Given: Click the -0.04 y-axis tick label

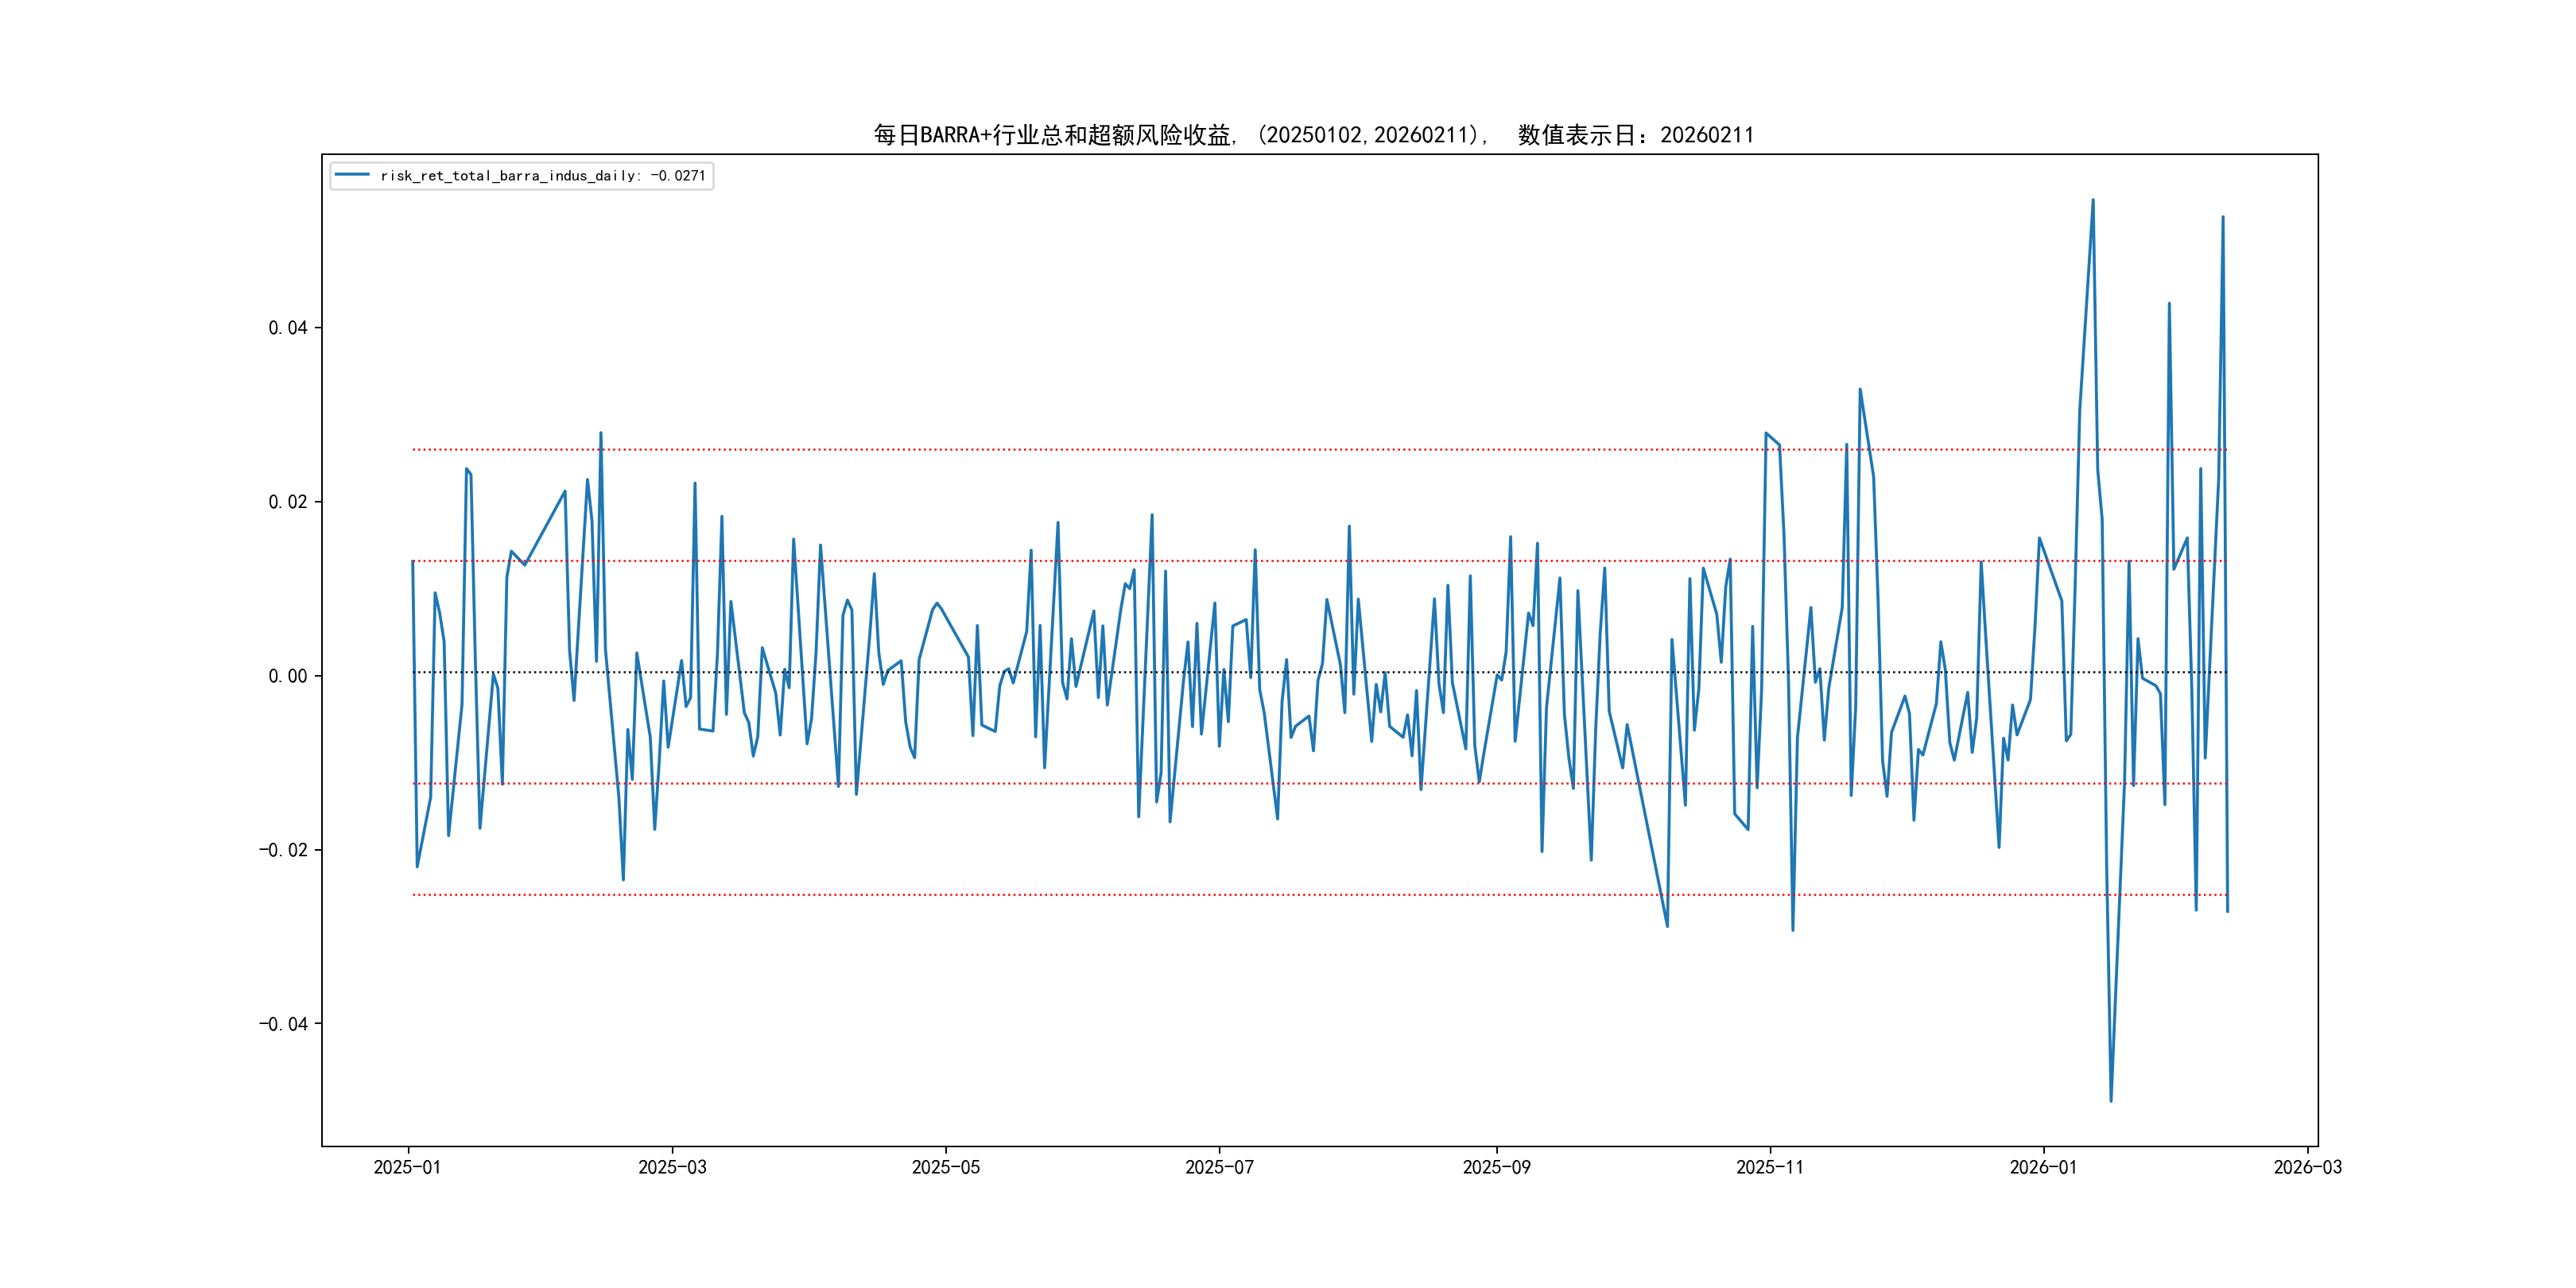Looking at the screenshot, I should 284,1024.
